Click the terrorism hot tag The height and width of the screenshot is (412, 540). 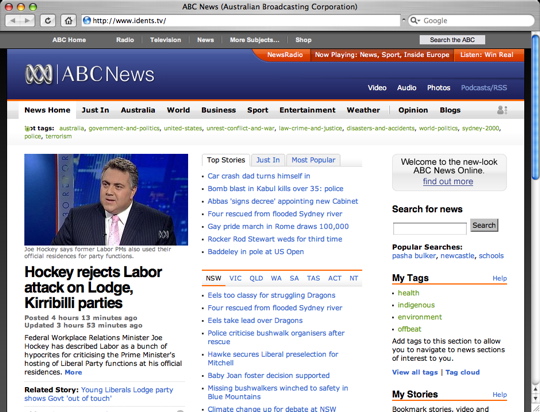coord(59,136)
